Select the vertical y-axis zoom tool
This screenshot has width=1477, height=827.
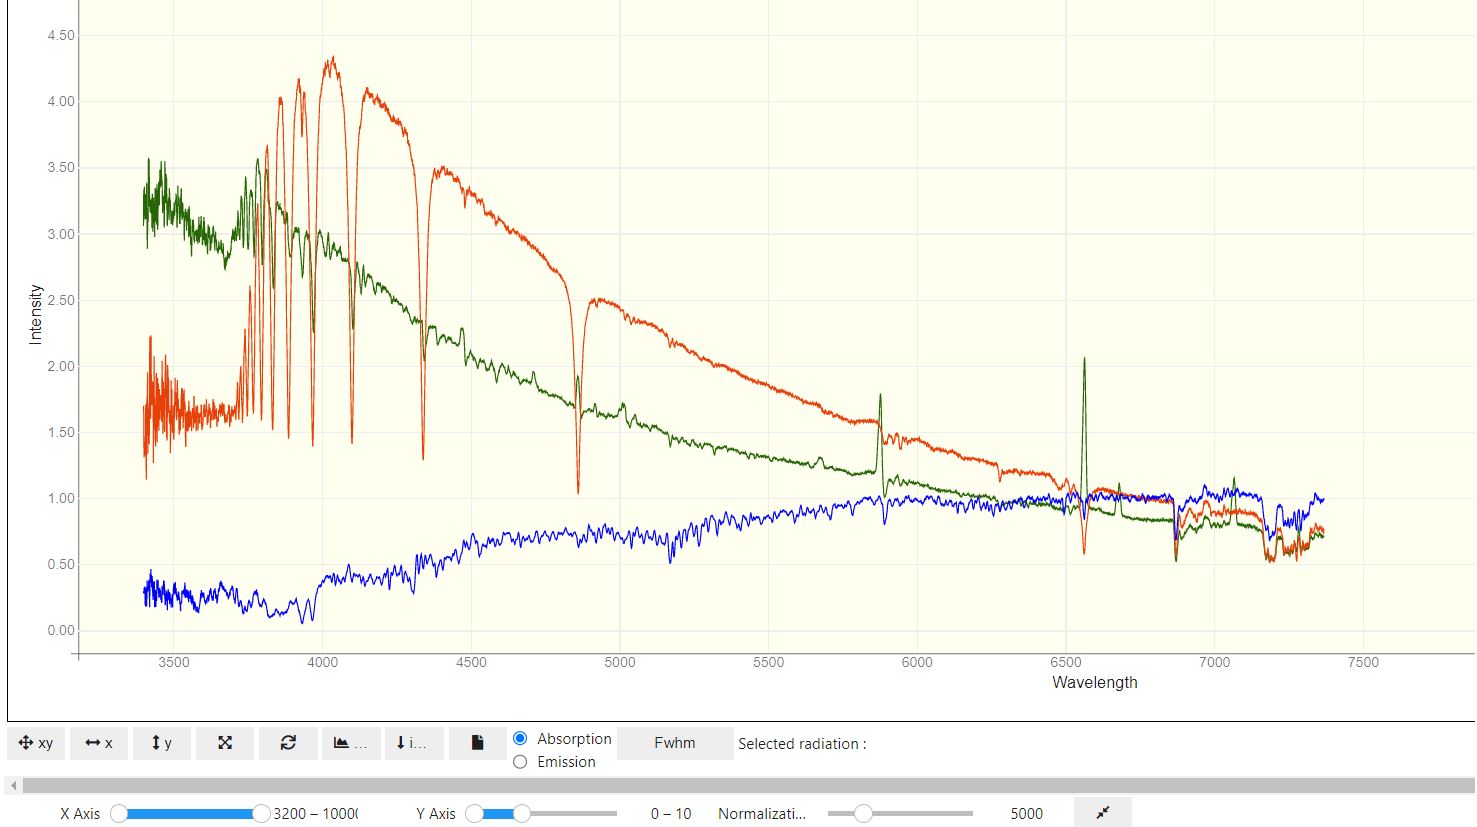162,743
